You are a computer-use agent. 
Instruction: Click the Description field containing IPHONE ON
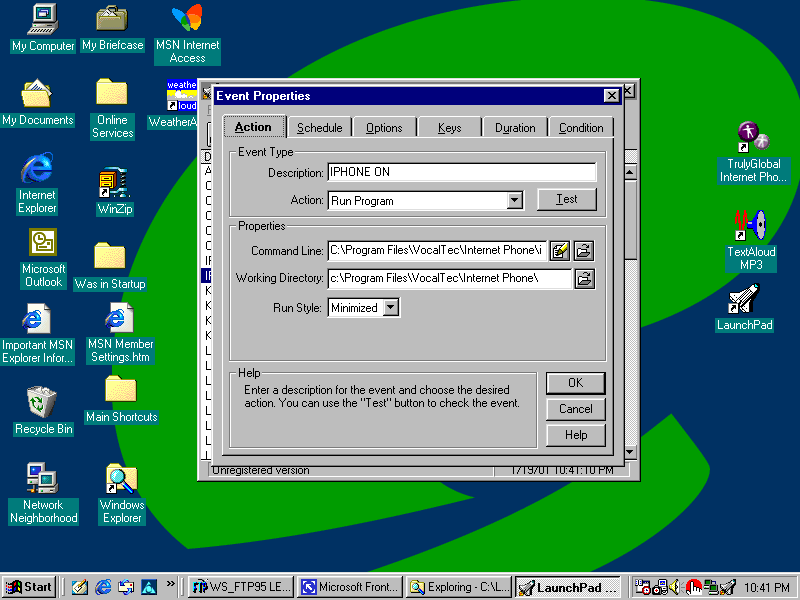[462, 172]
